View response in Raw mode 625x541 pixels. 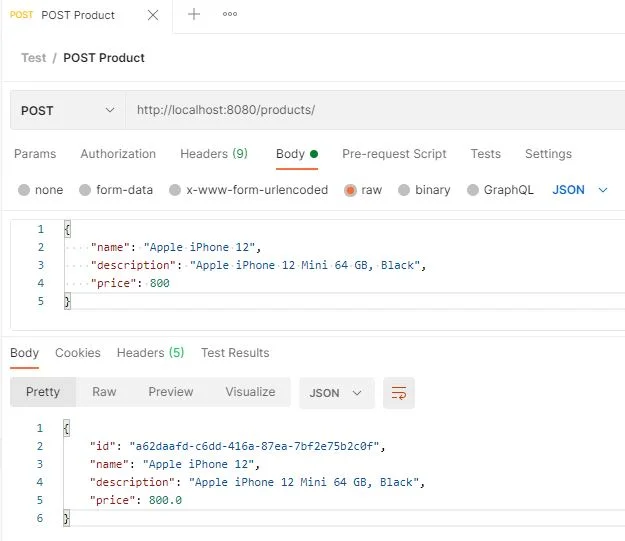pos(104,392)
